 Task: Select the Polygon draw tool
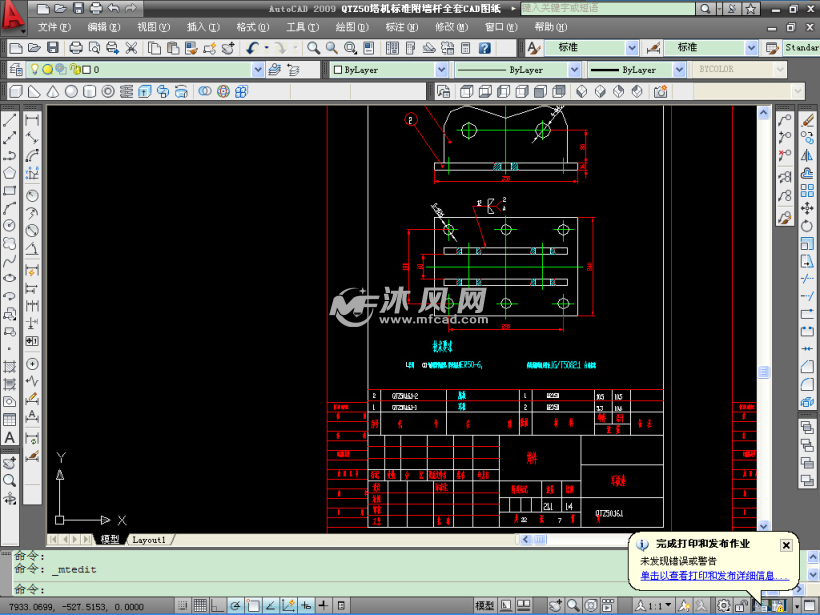(10, 173)
